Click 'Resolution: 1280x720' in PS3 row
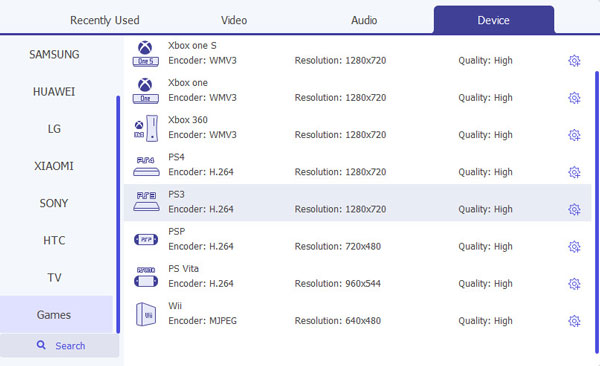 tap(340, 209)
